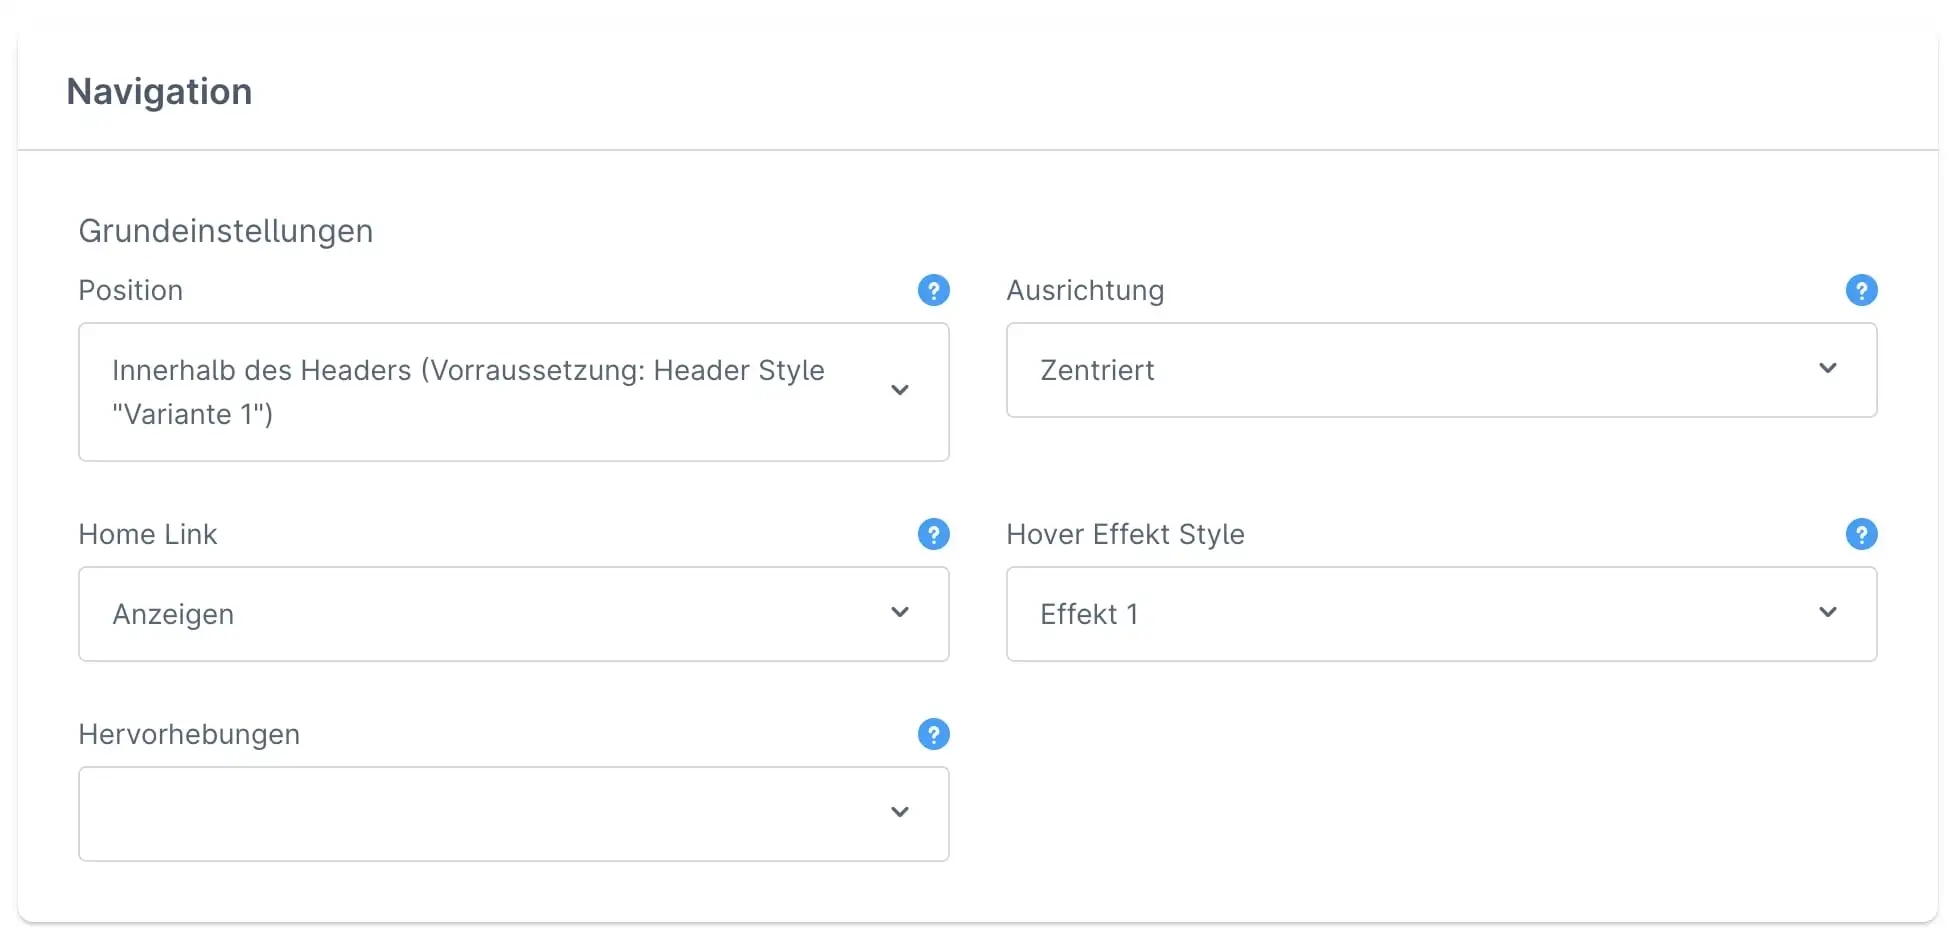1952x946 pixels.
Task: Open the Ausrichtung help tooltip icon
Action: tap(1861, 291)
